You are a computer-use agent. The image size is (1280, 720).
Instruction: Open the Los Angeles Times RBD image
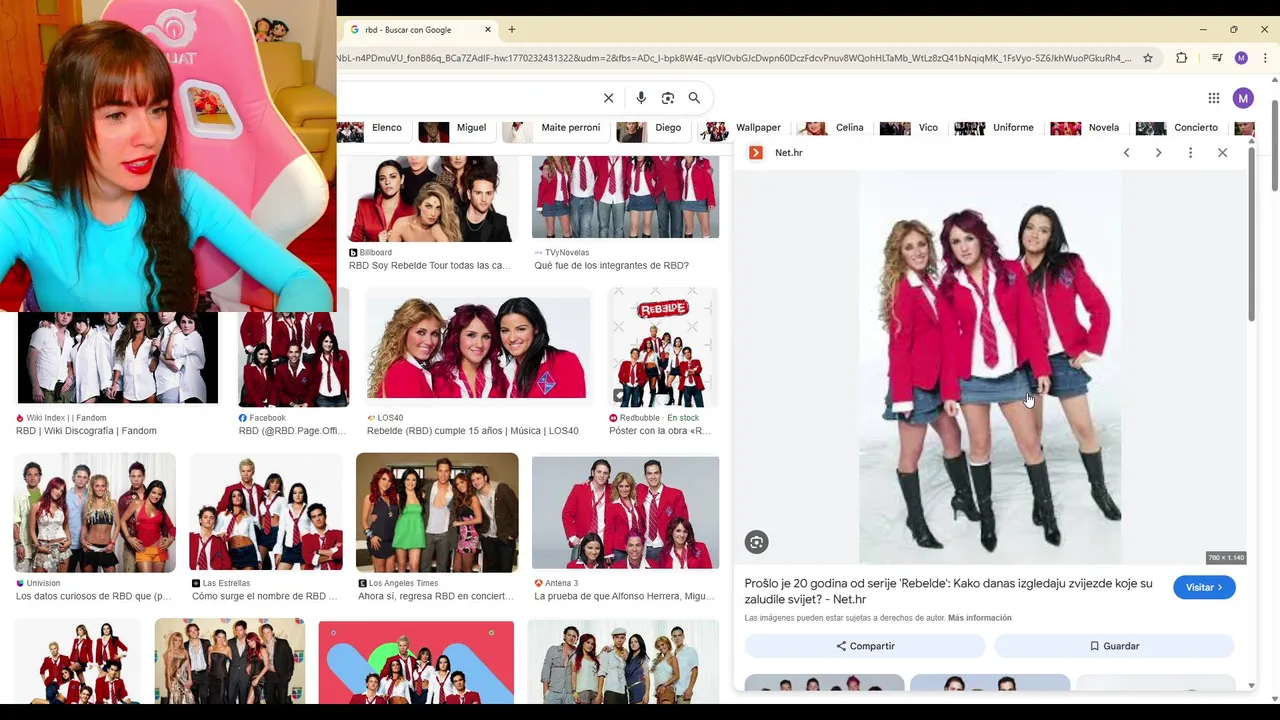(x=437, y=513)
